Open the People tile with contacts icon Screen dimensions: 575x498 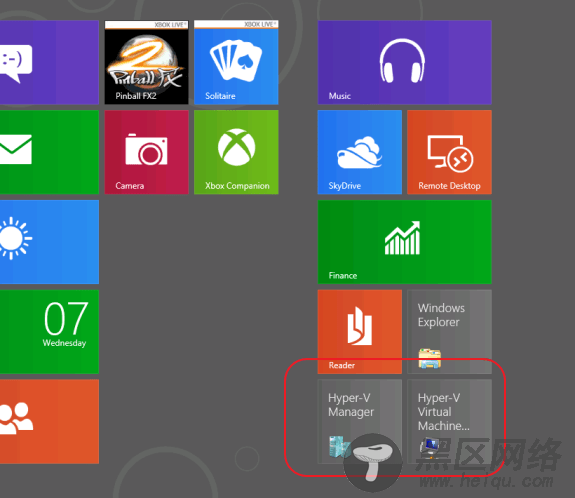tap(49, 422)
